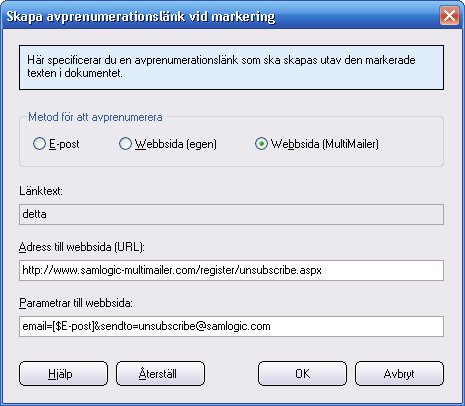Reset values with the Återställ button
The image size is (465, 406).
160,374
